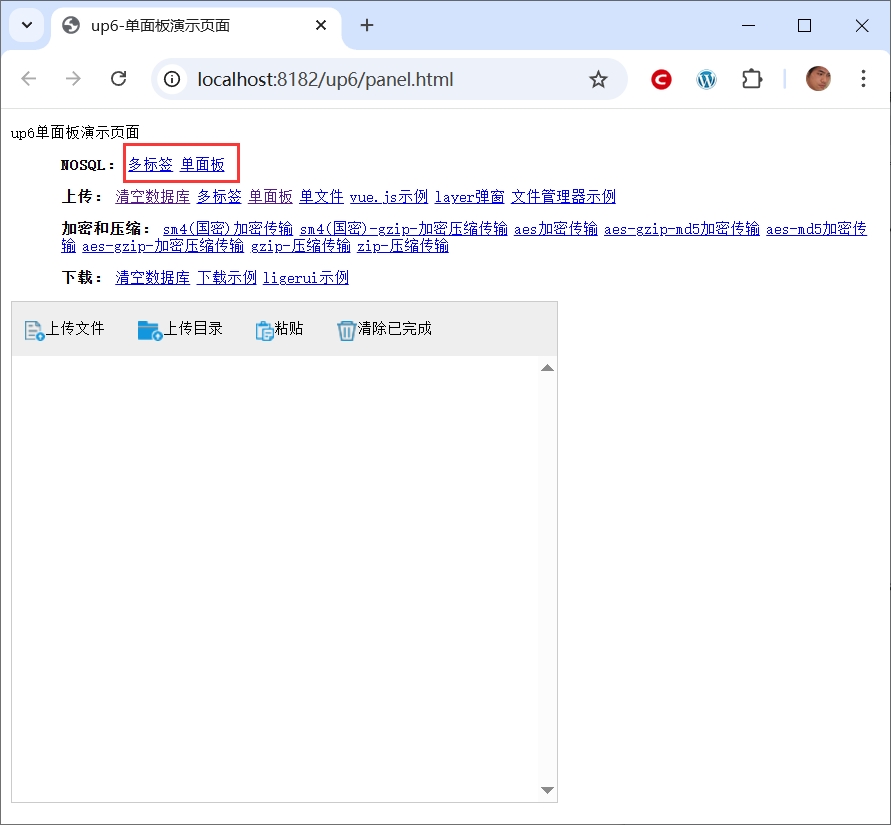This screenshot has height=825, width=891.
Task: Click the red C extension icon
Action: click(x=661, y=79)
